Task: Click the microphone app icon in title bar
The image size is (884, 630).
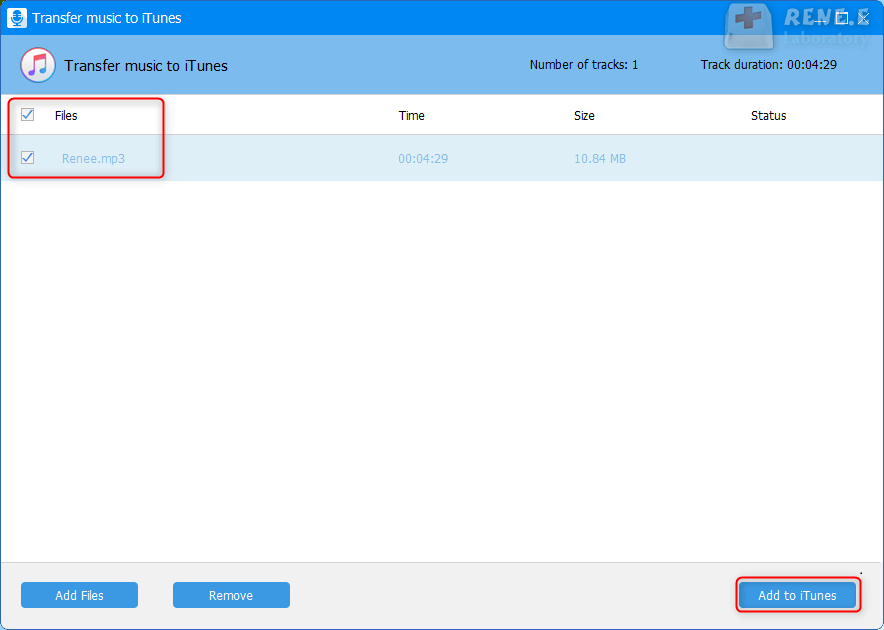Action: click(17, 18)
